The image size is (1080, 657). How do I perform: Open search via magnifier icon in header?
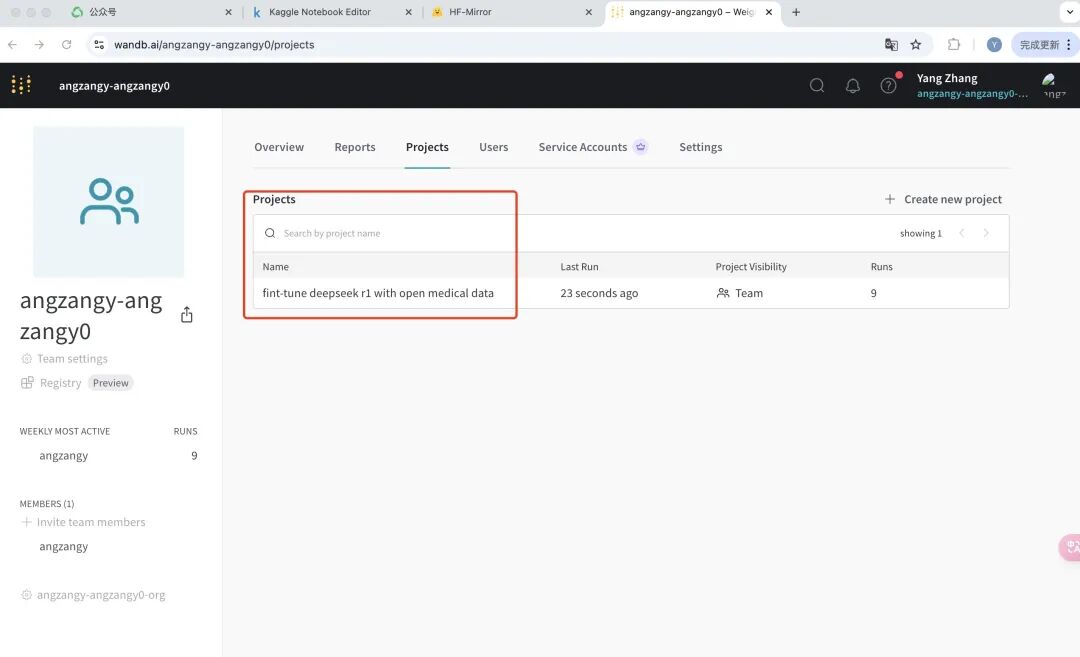tap(817, 85)
